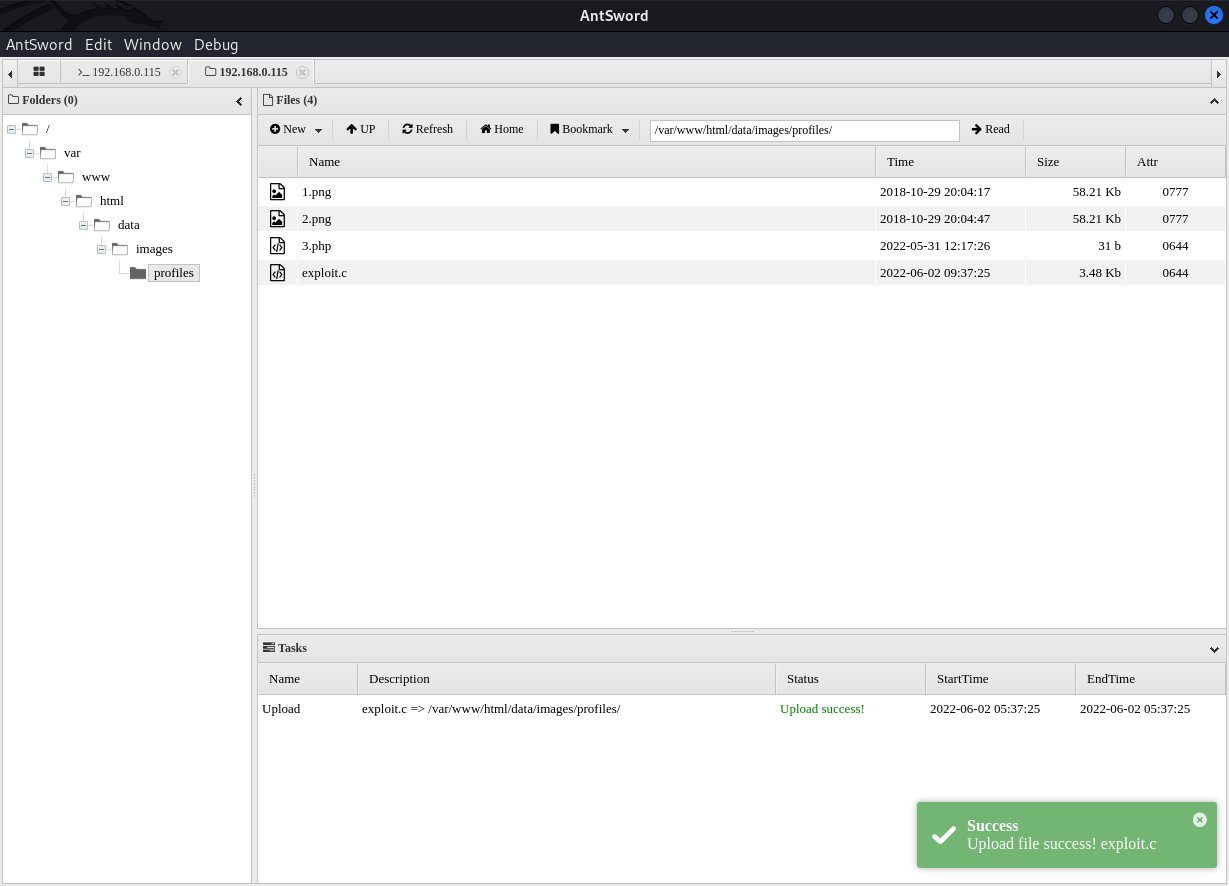
Task: Close the file manager 192.168.0.115 tab
Action: click(x=302, y=72)
